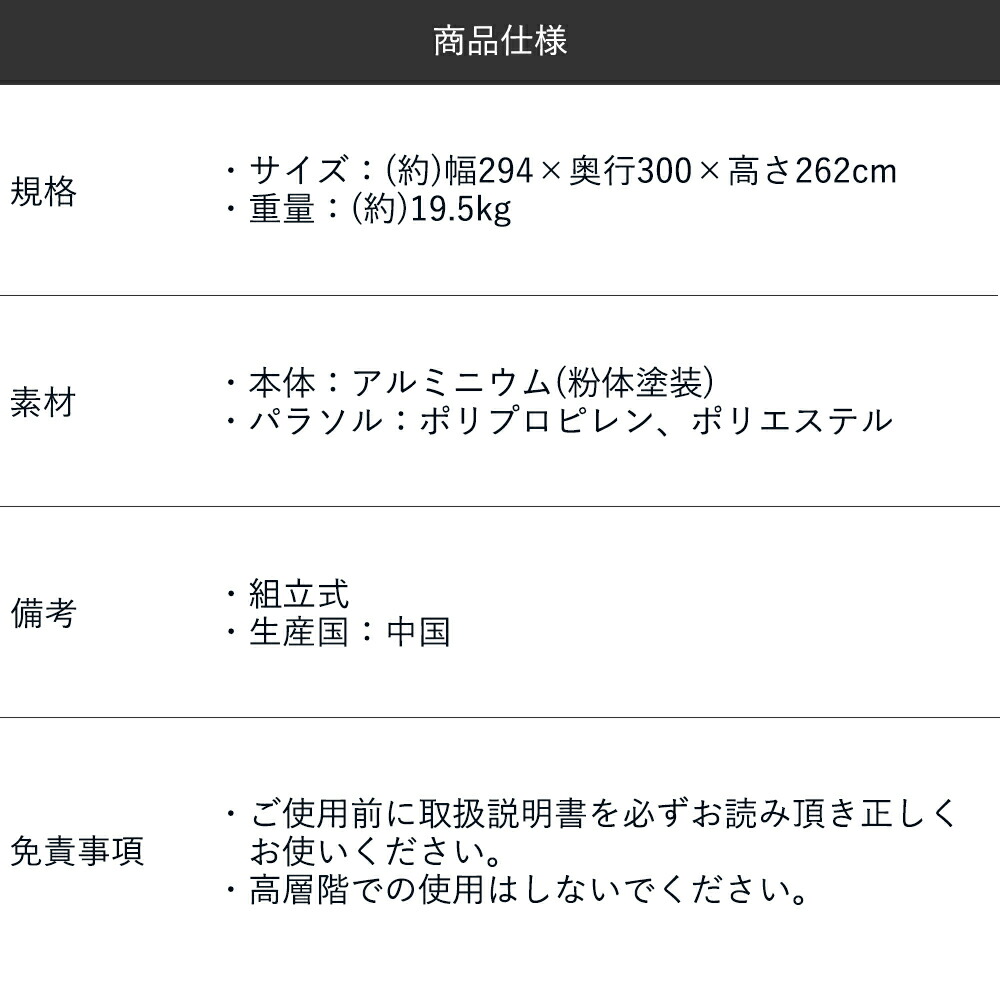Click the dark header bar background

[191, 41]
